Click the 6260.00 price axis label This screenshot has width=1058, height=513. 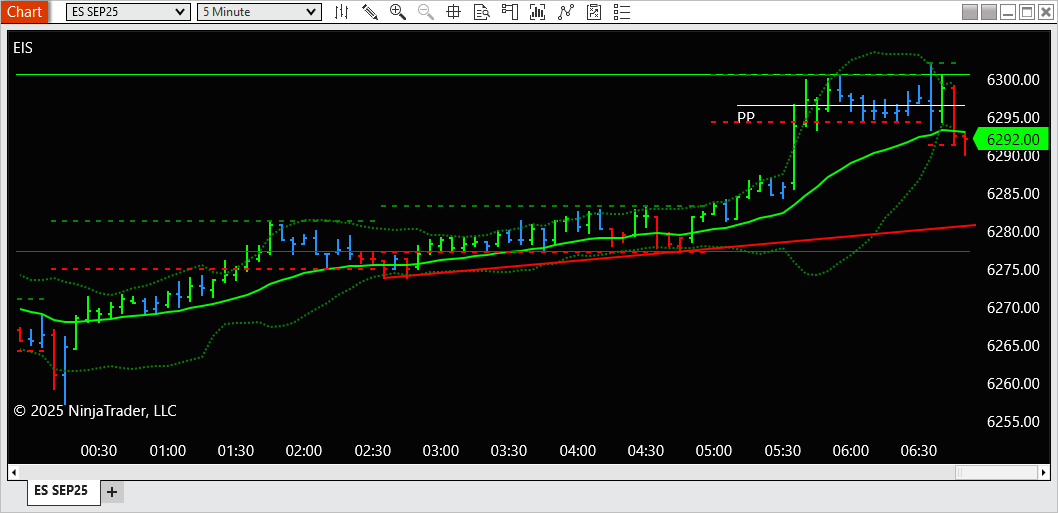pos(1012,383)
